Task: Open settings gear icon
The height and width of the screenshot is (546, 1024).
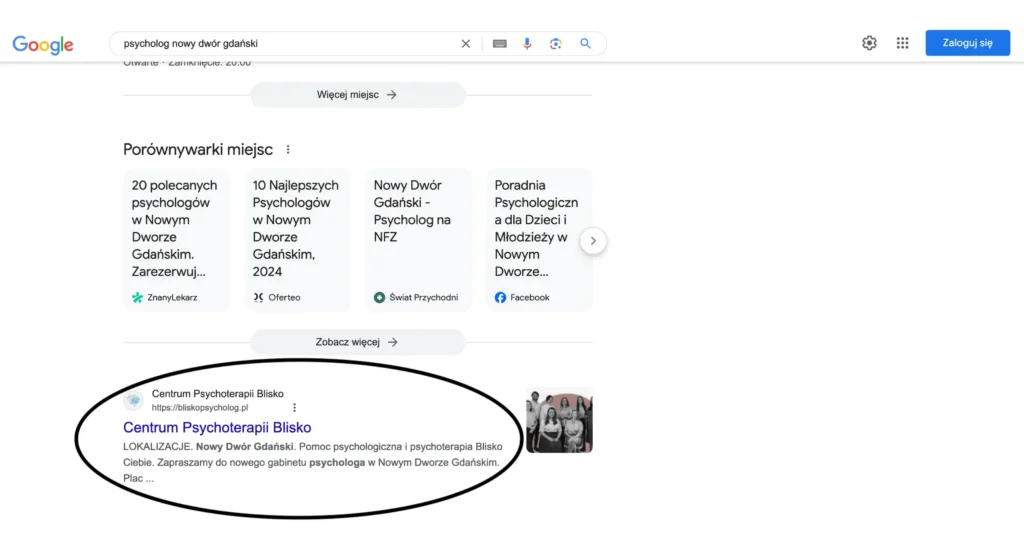Action: point(869,43)
